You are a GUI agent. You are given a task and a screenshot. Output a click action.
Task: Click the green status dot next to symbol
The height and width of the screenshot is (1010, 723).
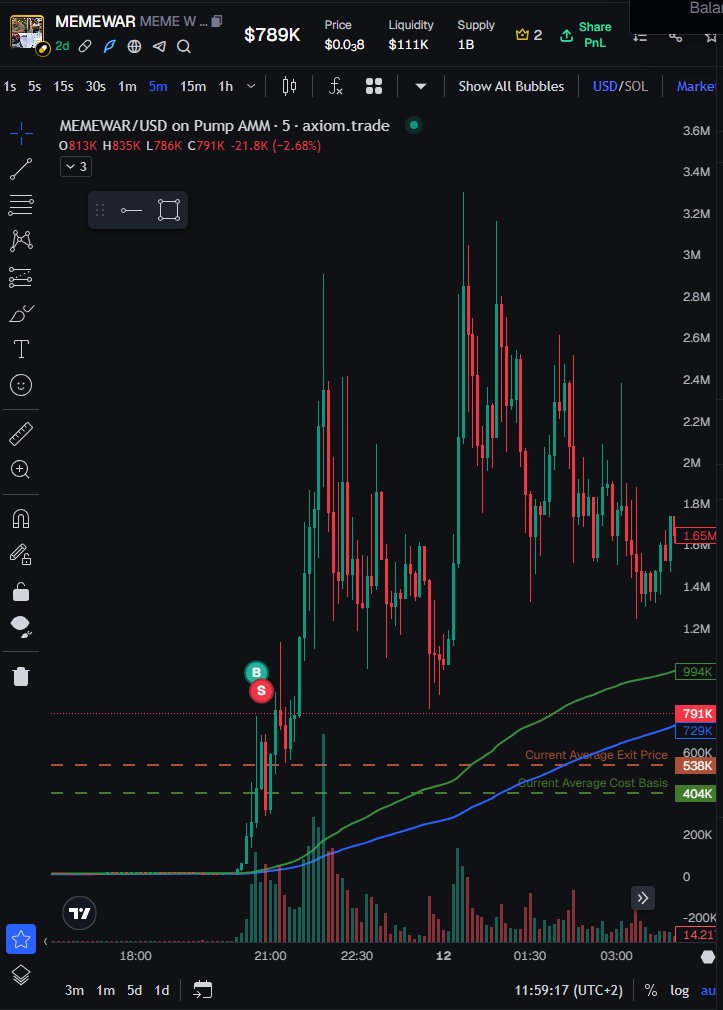pyautogui.click(x=414, y=125)
